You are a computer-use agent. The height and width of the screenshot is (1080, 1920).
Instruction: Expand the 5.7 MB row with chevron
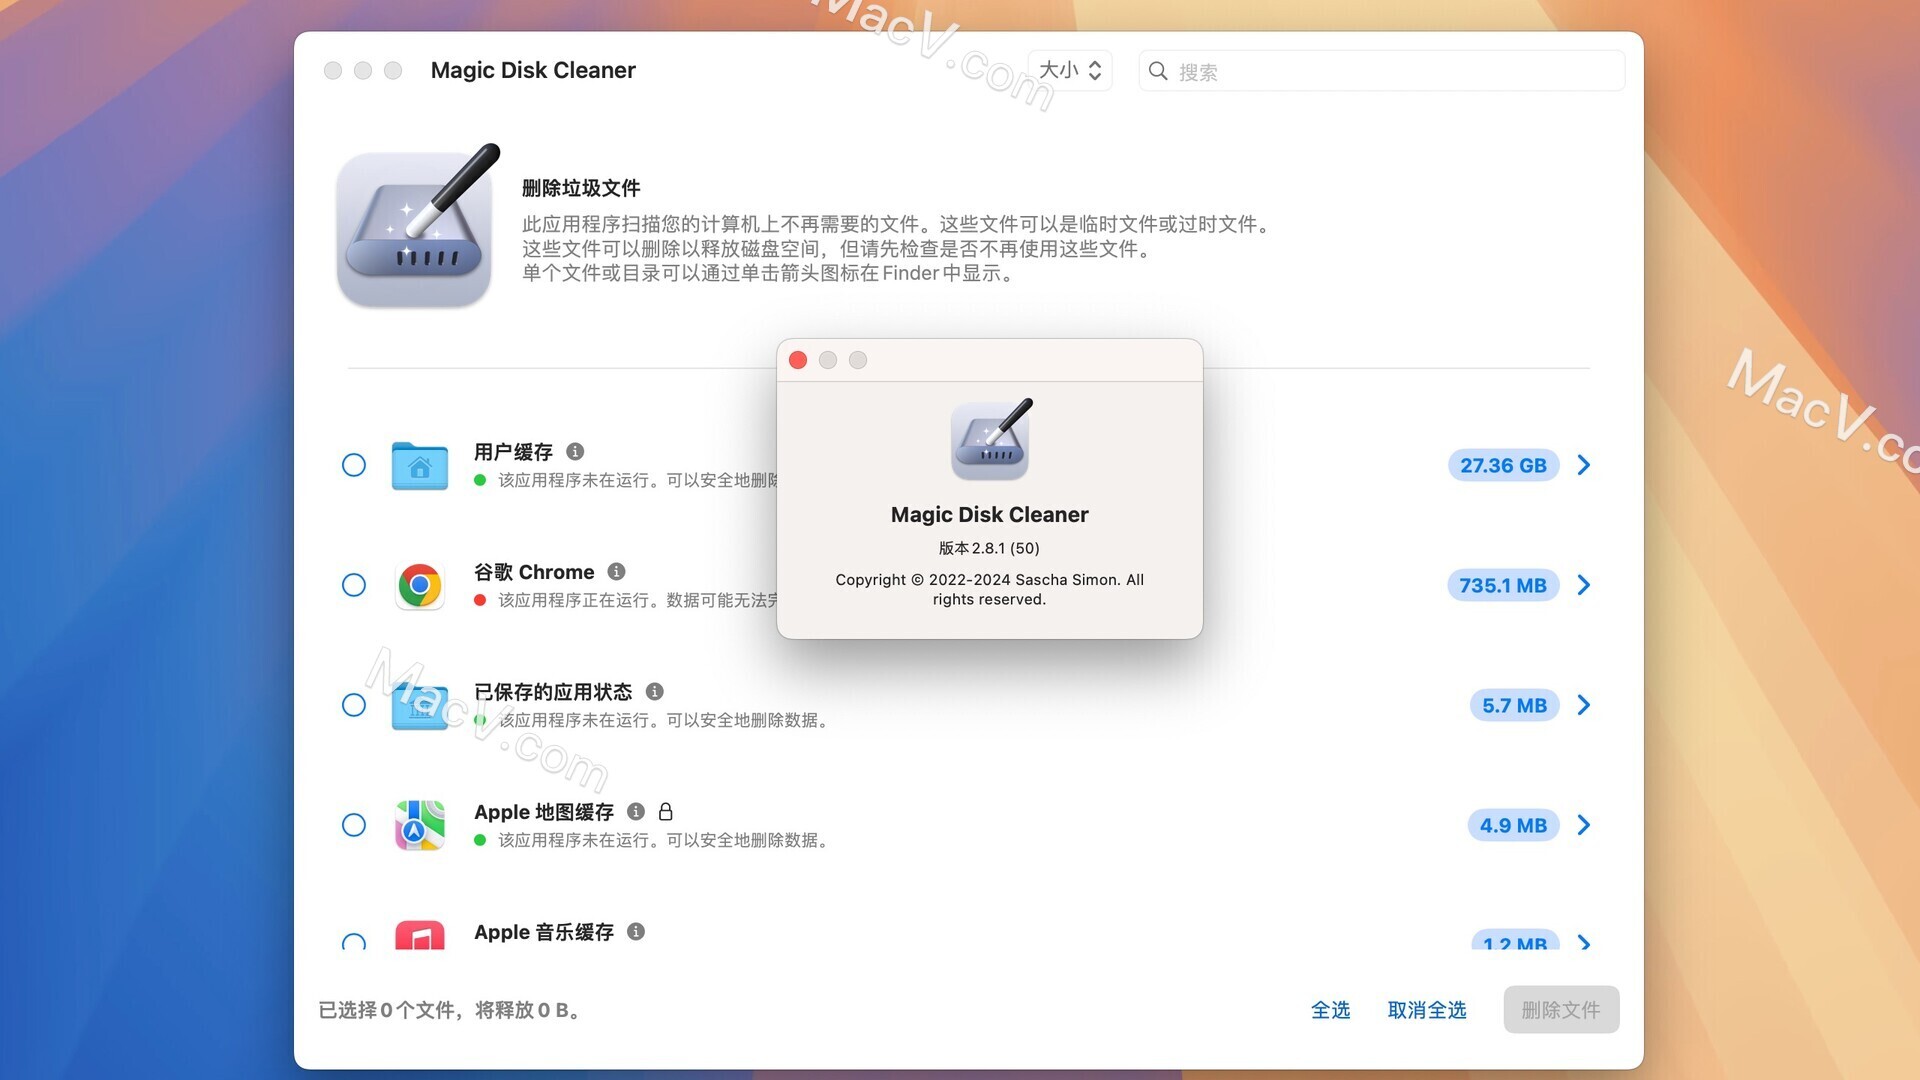1584,705
